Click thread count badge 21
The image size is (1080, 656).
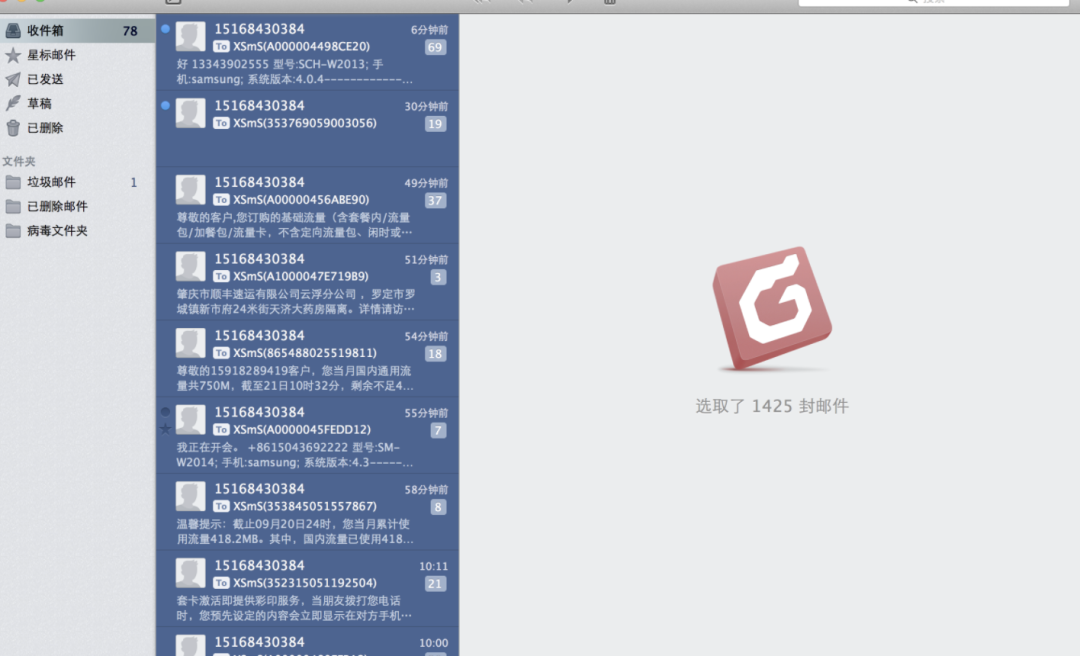[x=435, y=583]
